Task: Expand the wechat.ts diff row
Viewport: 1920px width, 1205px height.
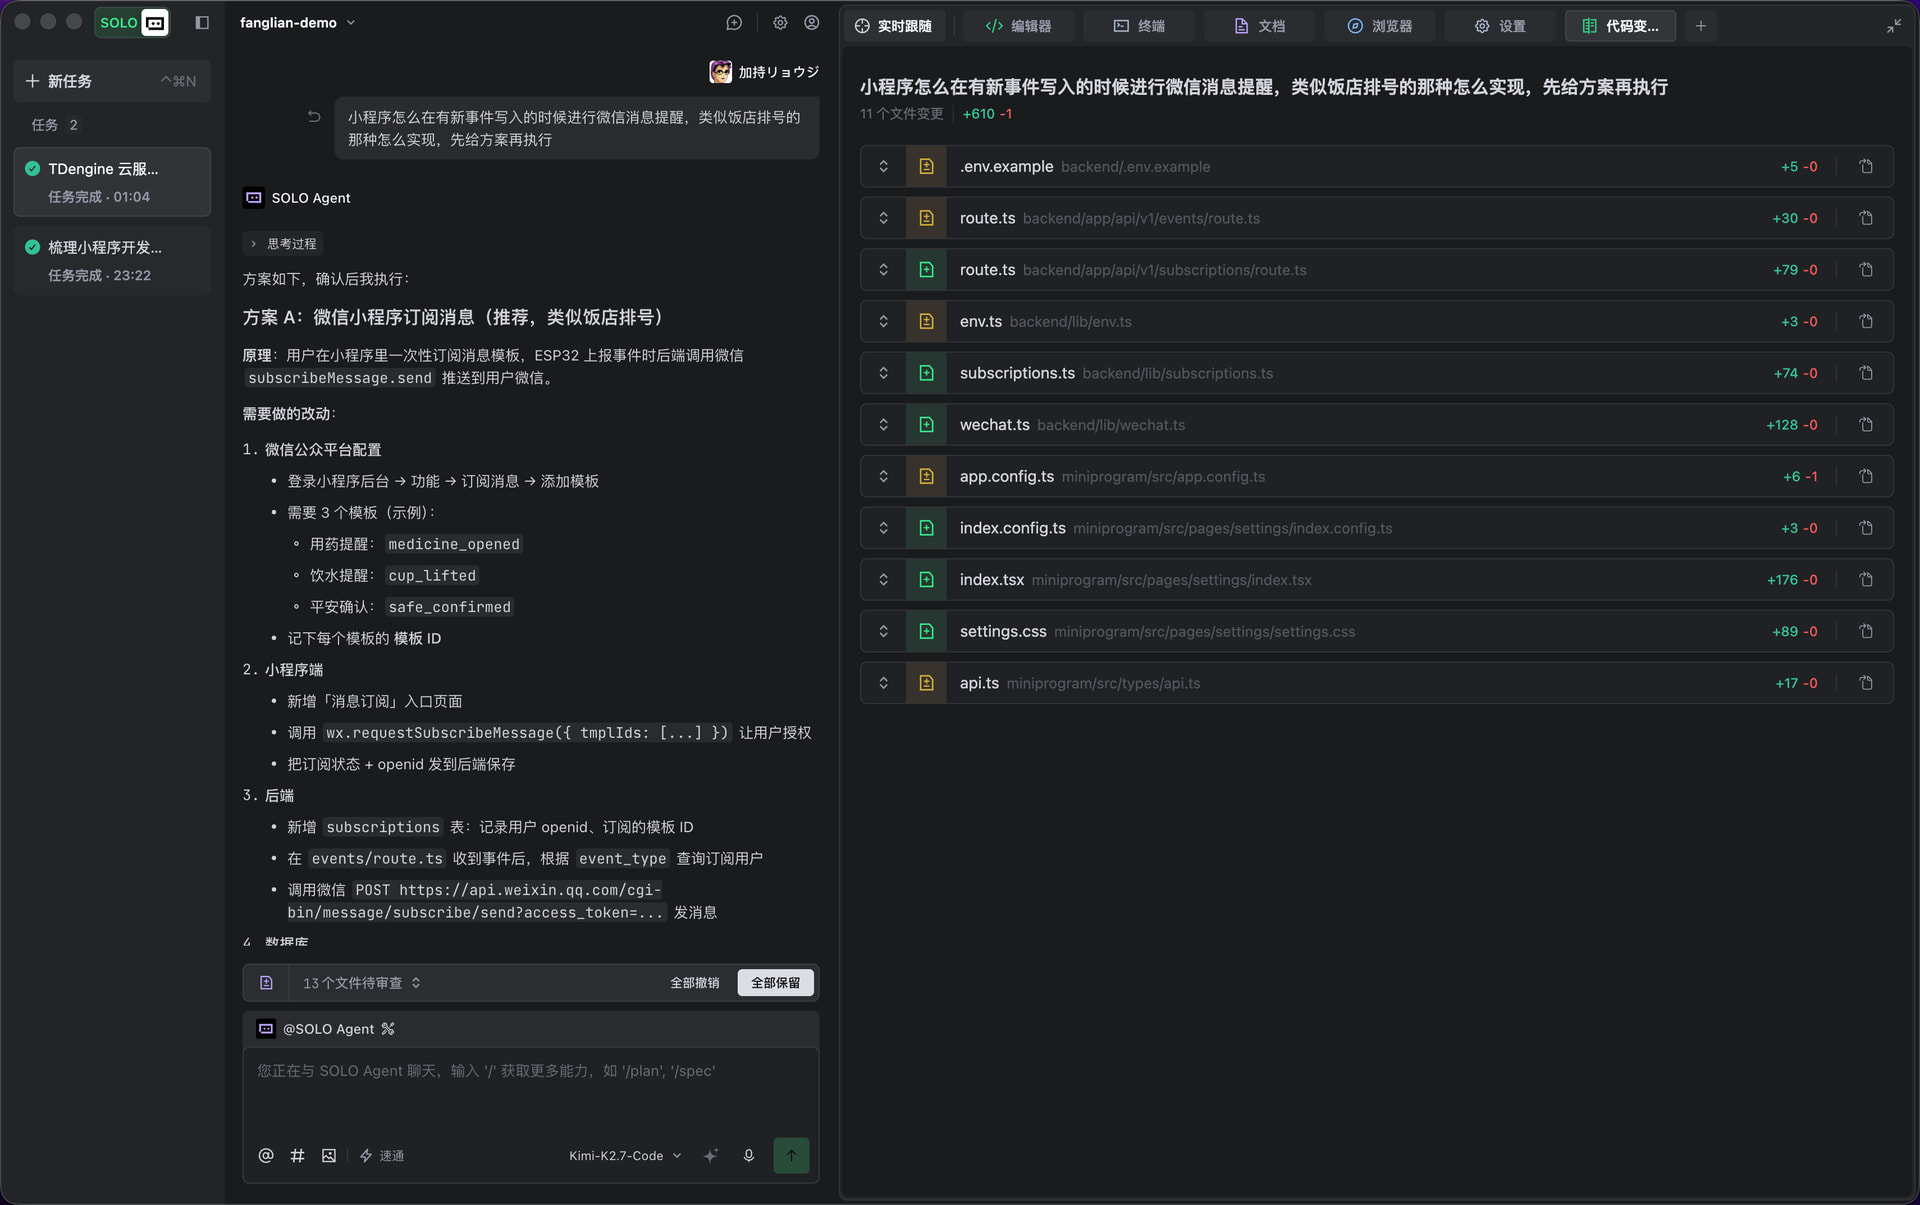Action: (x=884, y=425)
